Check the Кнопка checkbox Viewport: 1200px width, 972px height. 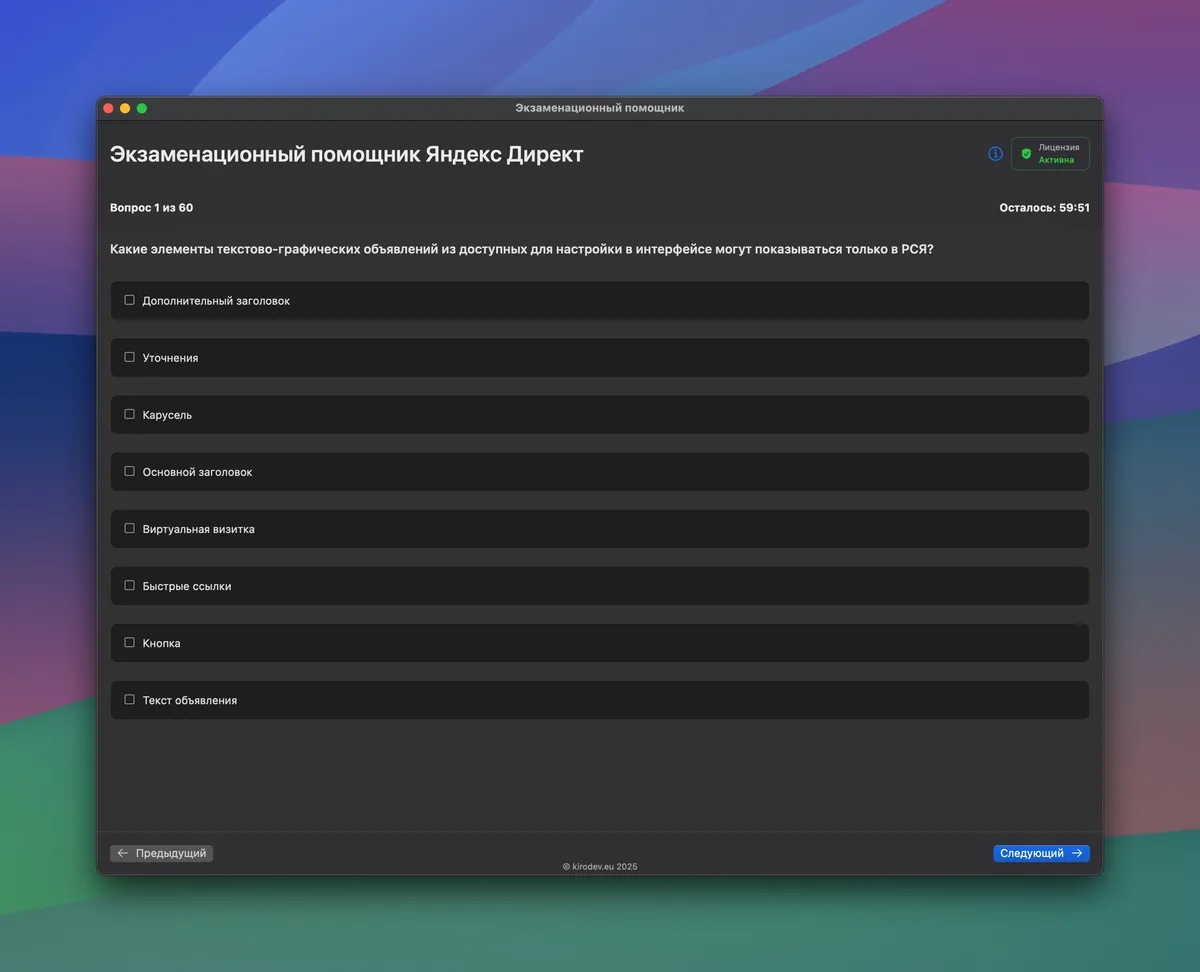click(129, 642)
